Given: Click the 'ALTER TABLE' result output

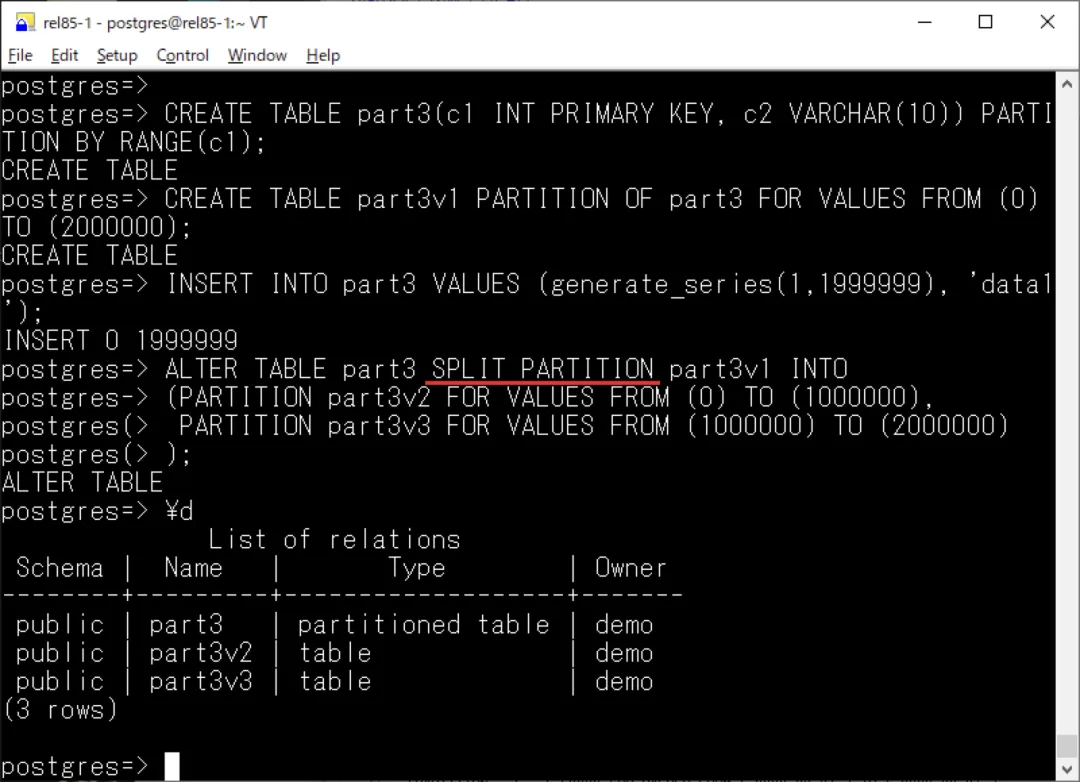Looking at the screenshot, I should pyautogui.click(x=83, y=482).
